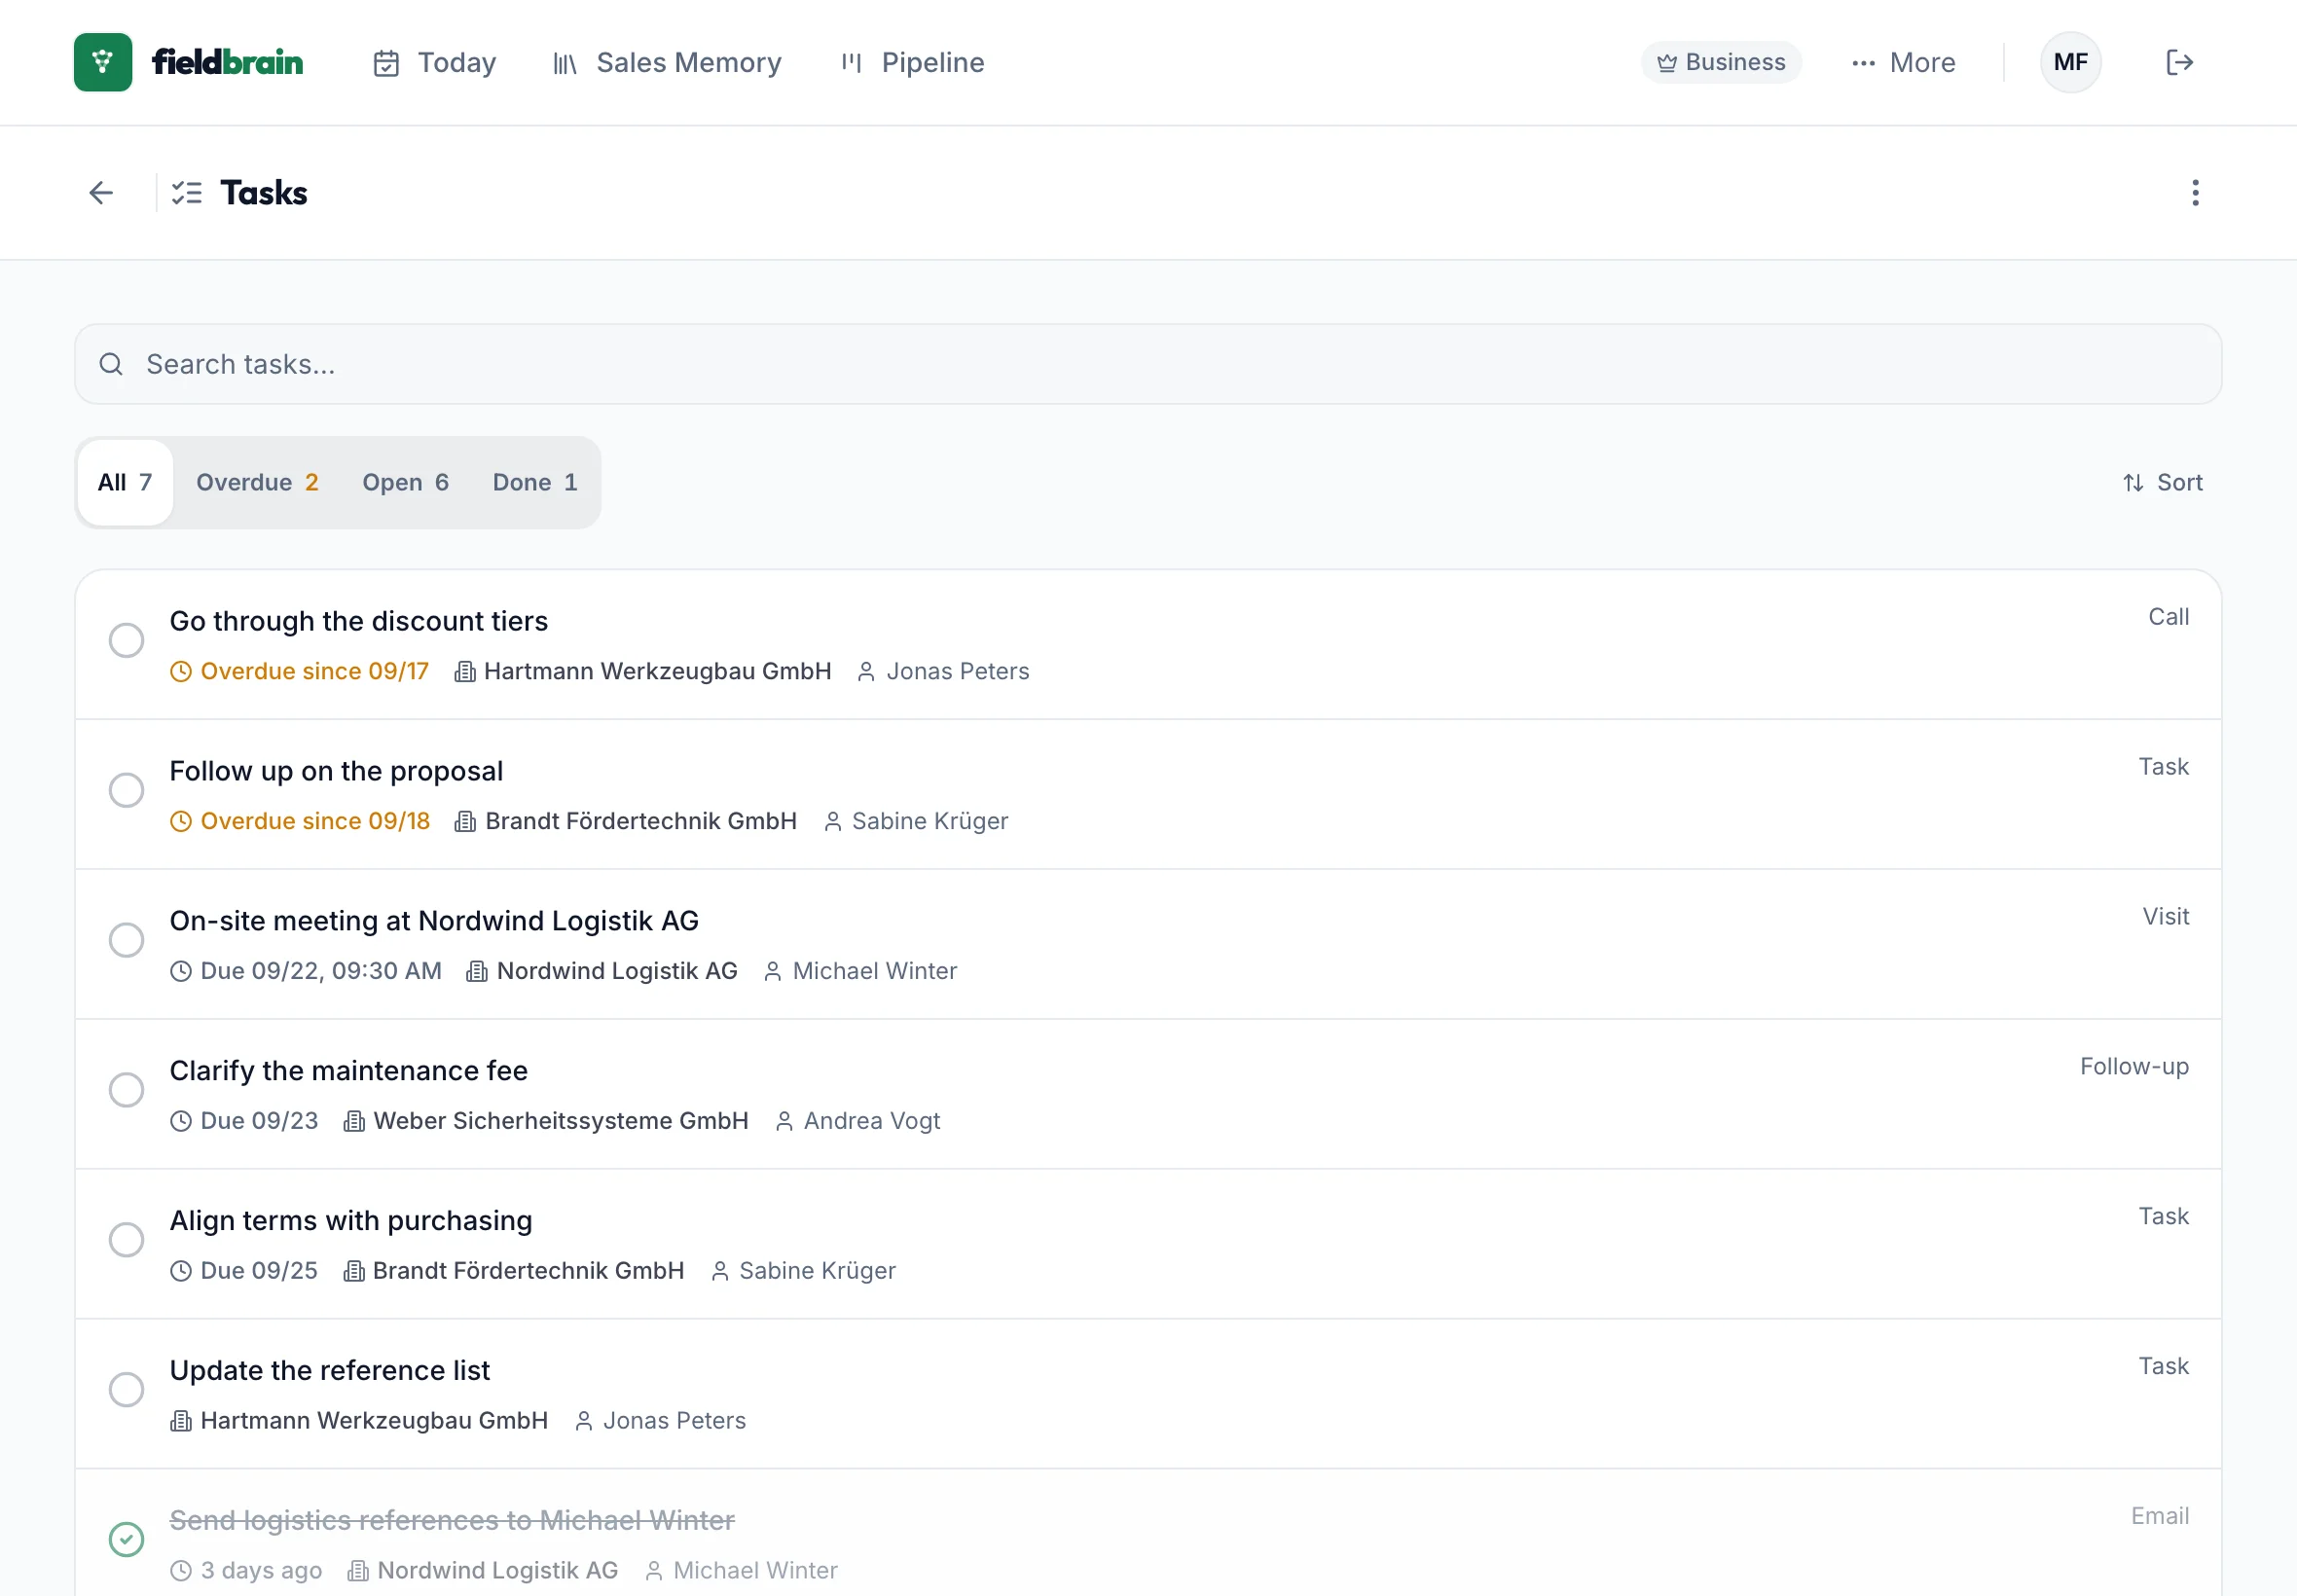Click the Business plan badge

pyautogui.click(x=1721, y=62)
